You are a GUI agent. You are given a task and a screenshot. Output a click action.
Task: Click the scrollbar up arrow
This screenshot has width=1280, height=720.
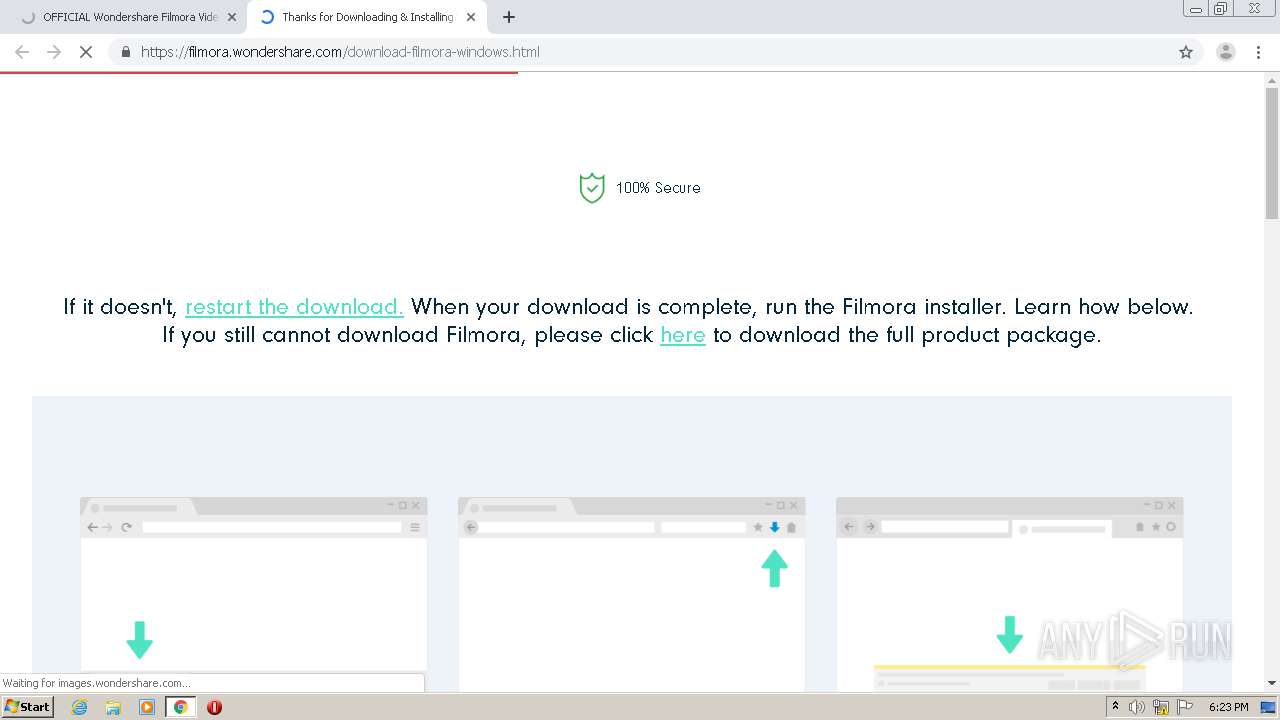1272,80
